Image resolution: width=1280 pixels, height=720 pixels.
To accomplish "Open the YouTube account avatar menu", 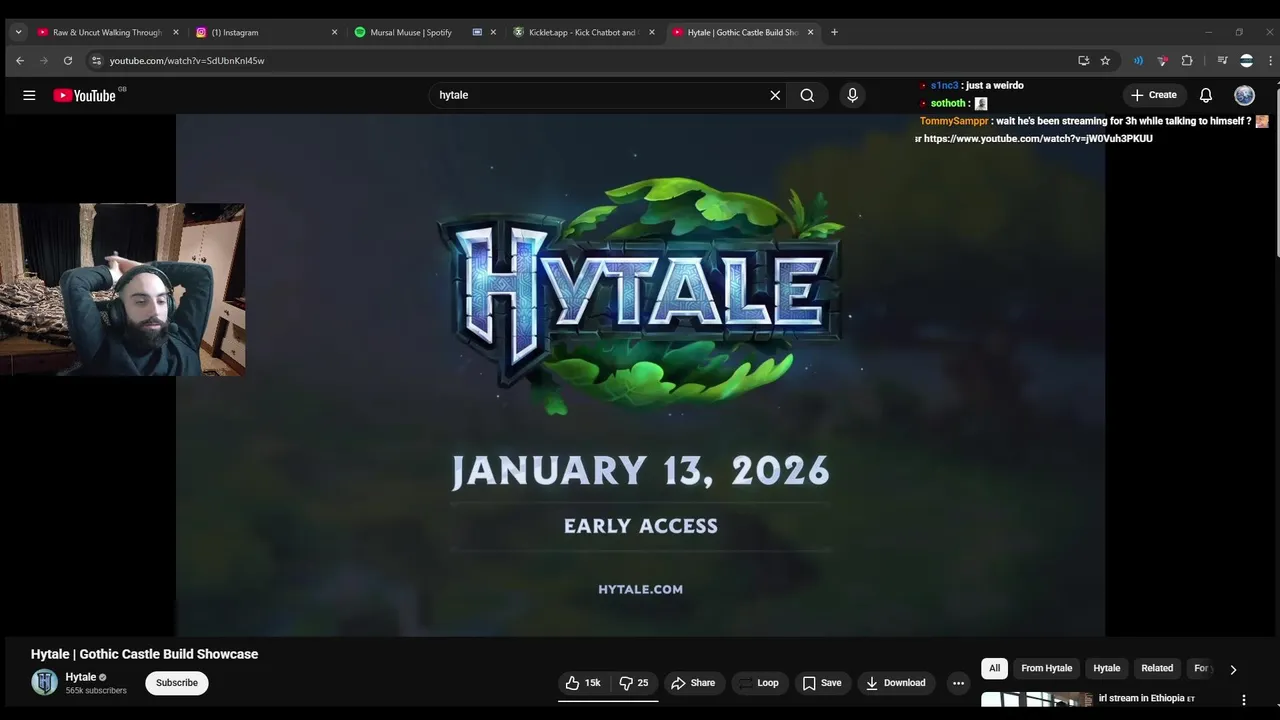I will [1244, 95].
